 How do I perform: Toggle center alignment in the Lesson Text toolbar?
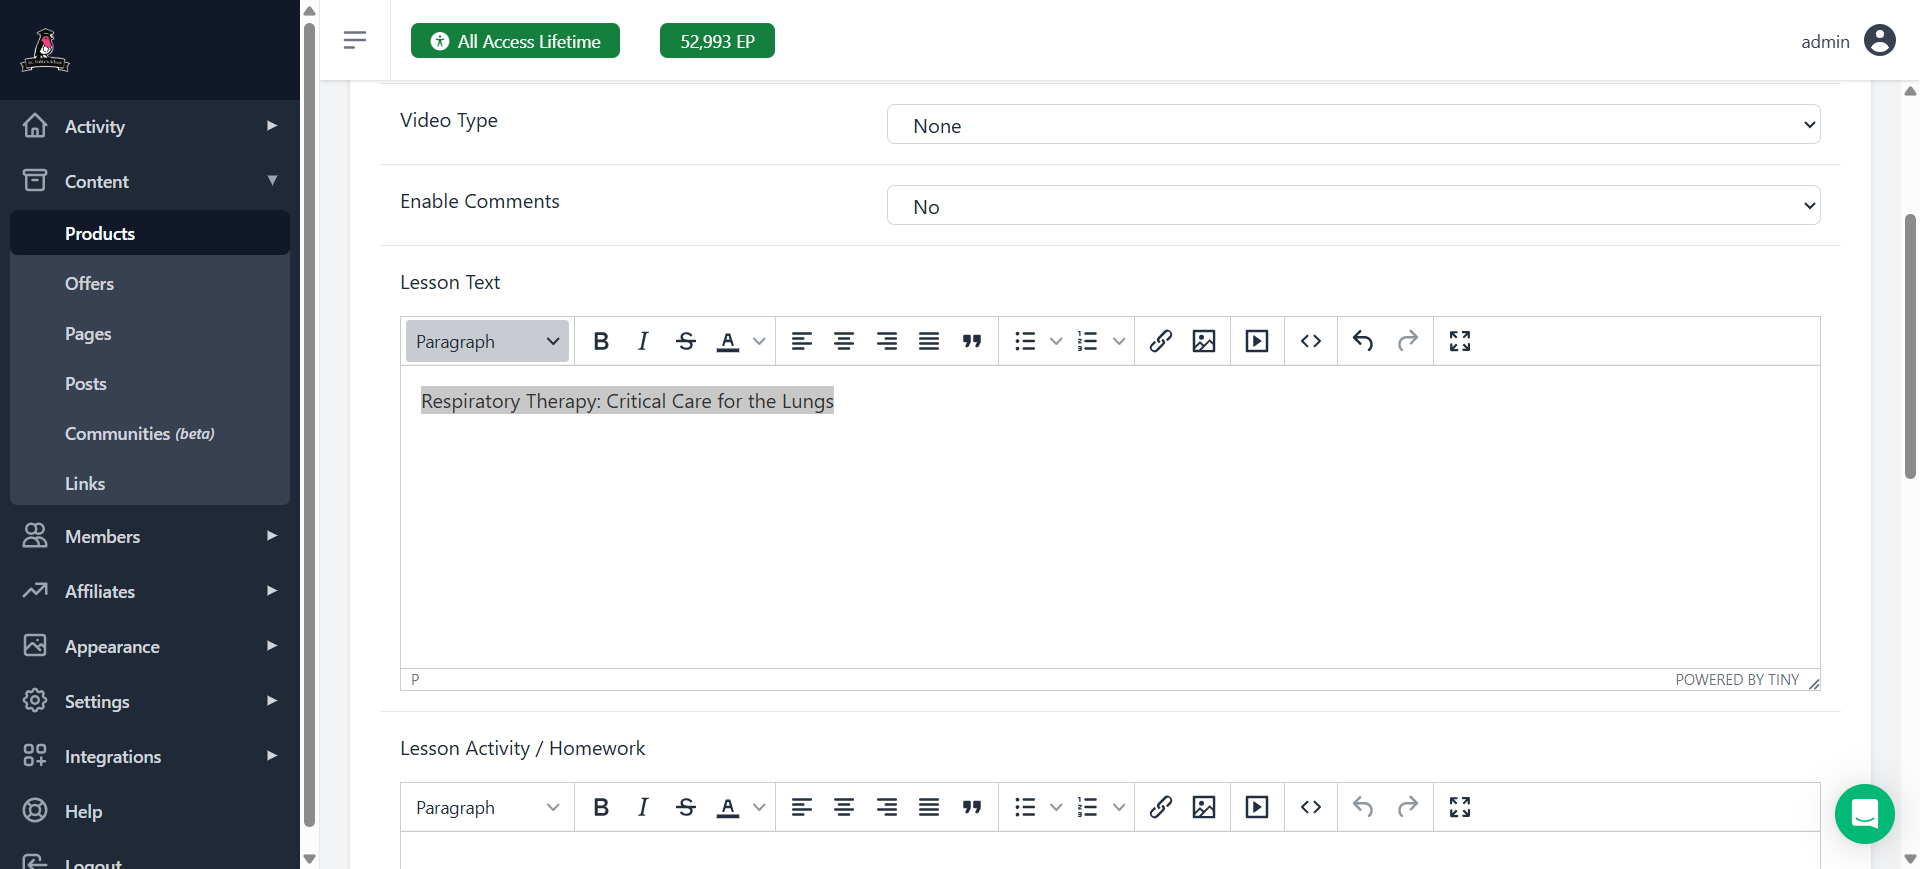point(844,341)
